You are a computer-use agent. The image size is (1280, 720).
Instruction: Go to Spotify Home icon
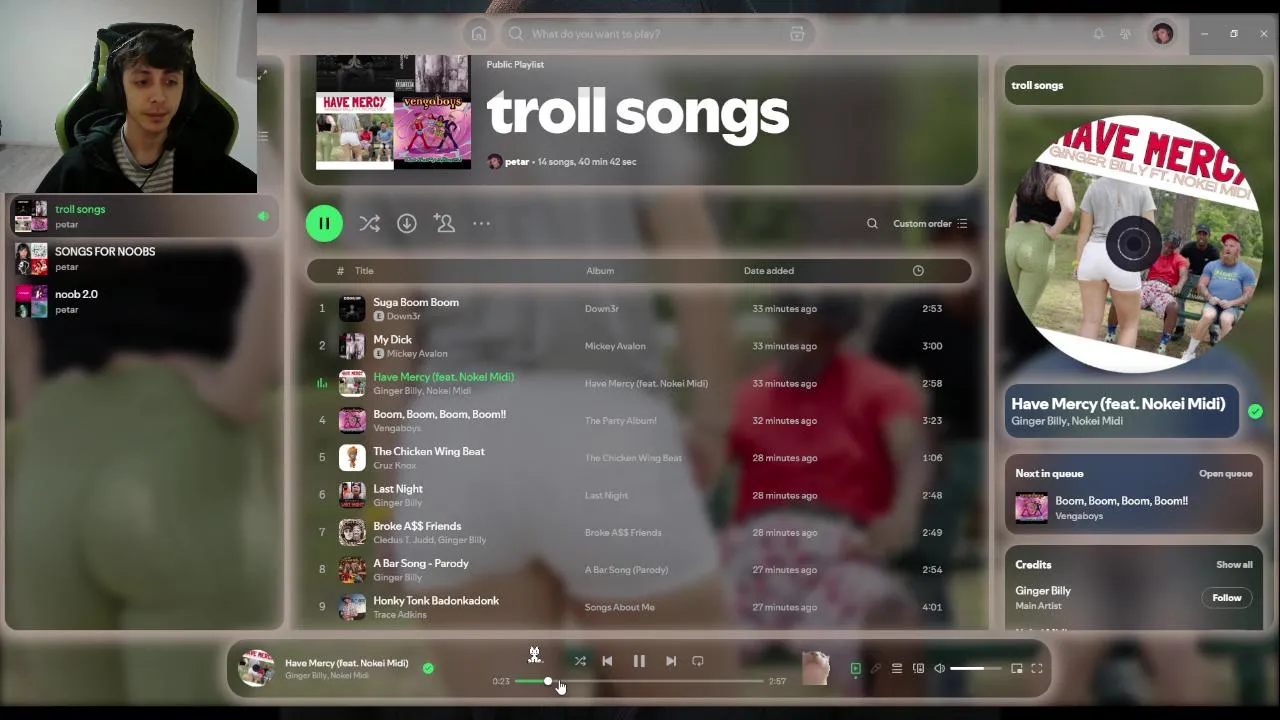coord(479,34)
